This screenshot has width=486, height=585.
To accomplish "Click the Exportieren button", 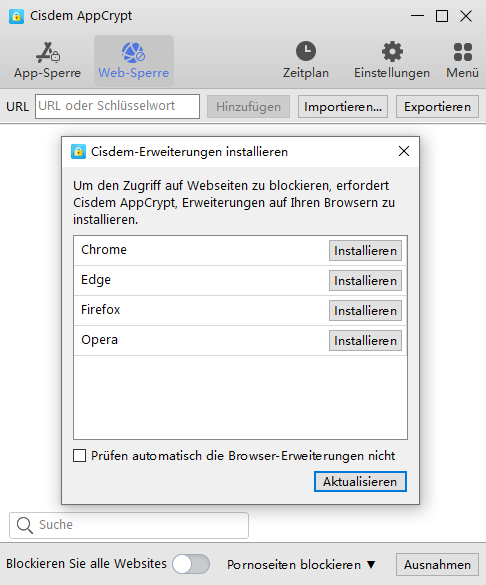I will click(437, 107).
